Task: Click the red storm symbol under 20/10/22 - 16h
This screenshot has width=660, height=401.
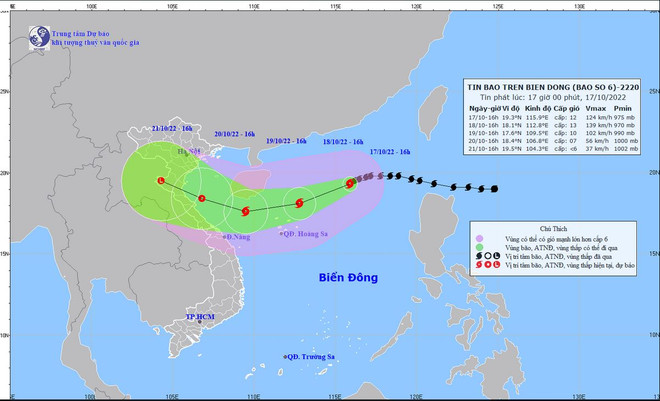Action: [x=202, y=199]
